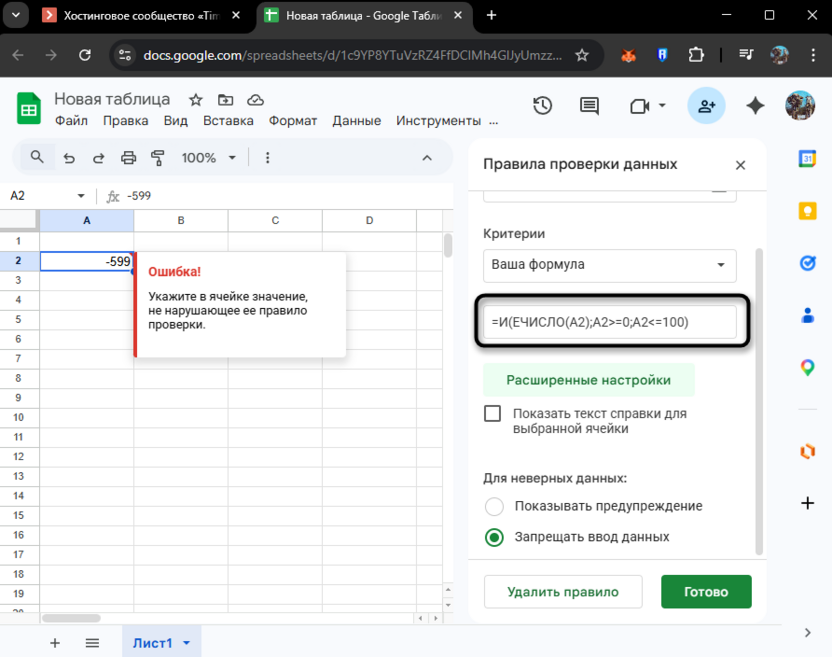Select the 'Запрещать ввод данных' option
The height and width of the screenshot is (657, 832).
(494, 537)
